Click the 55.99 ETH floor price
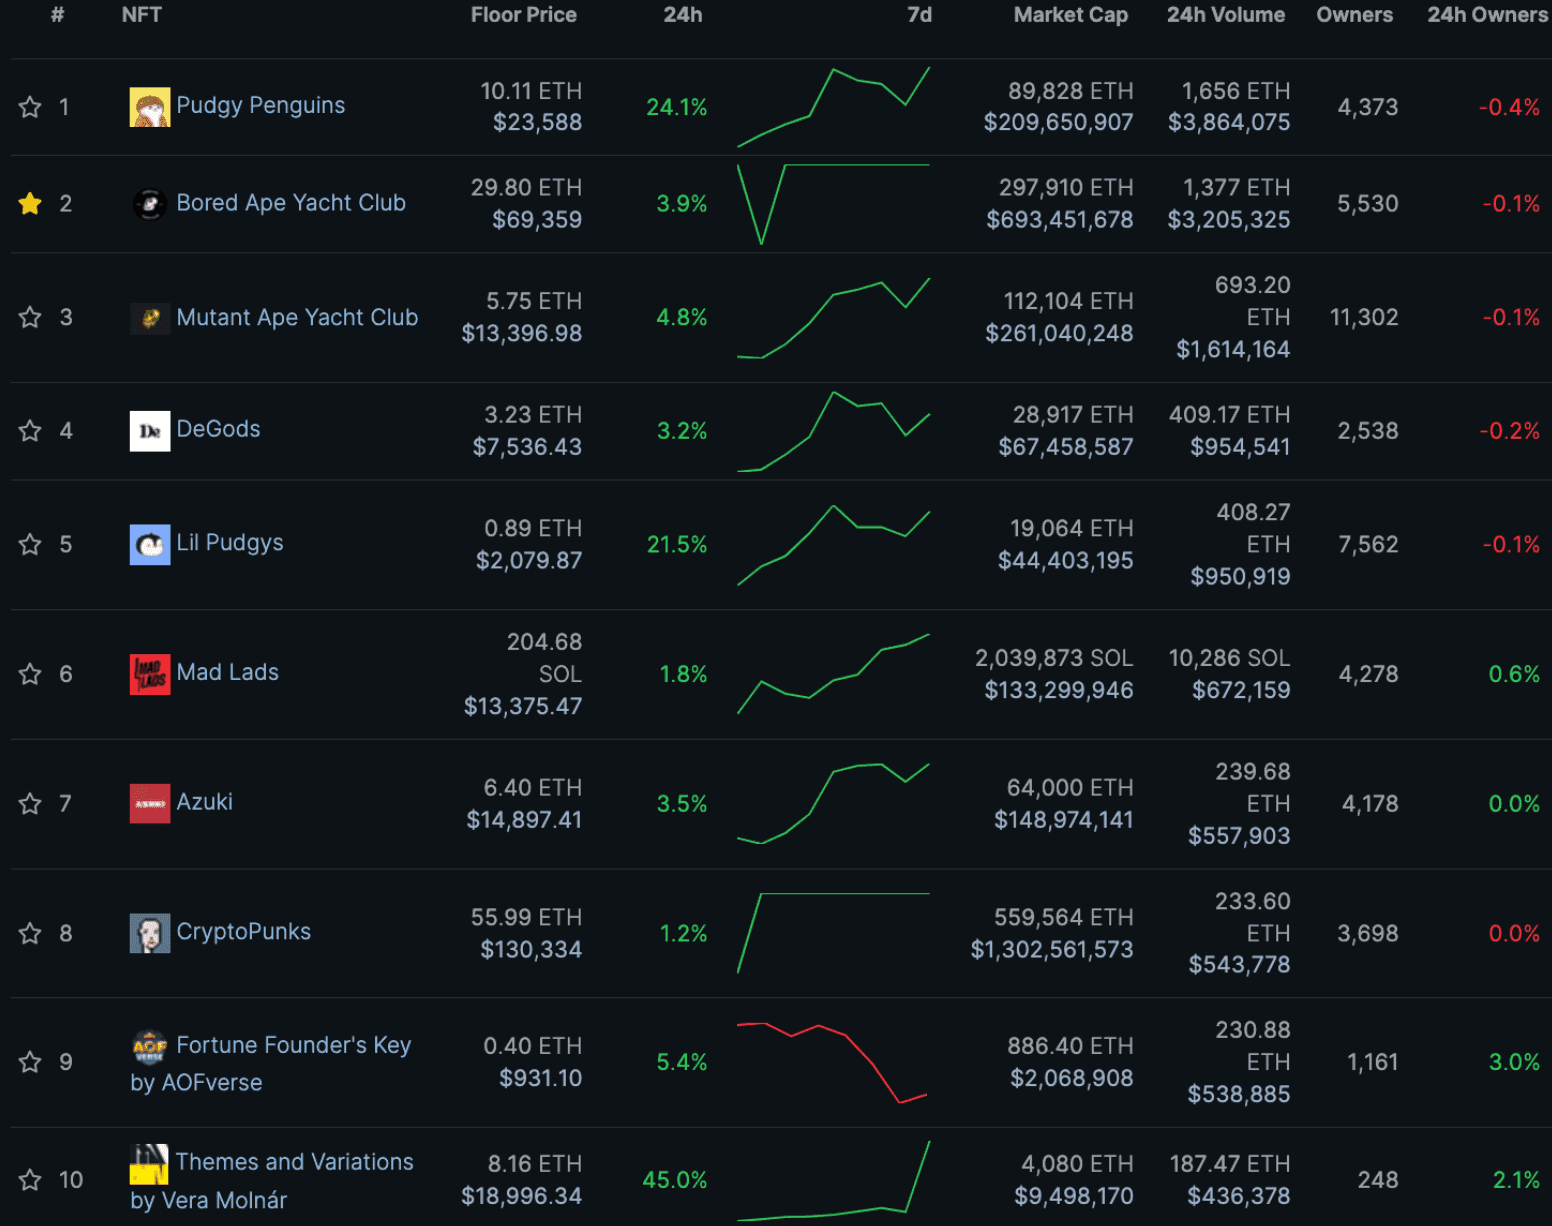Screen dimensions: 1552x1226 pos(526,917)
